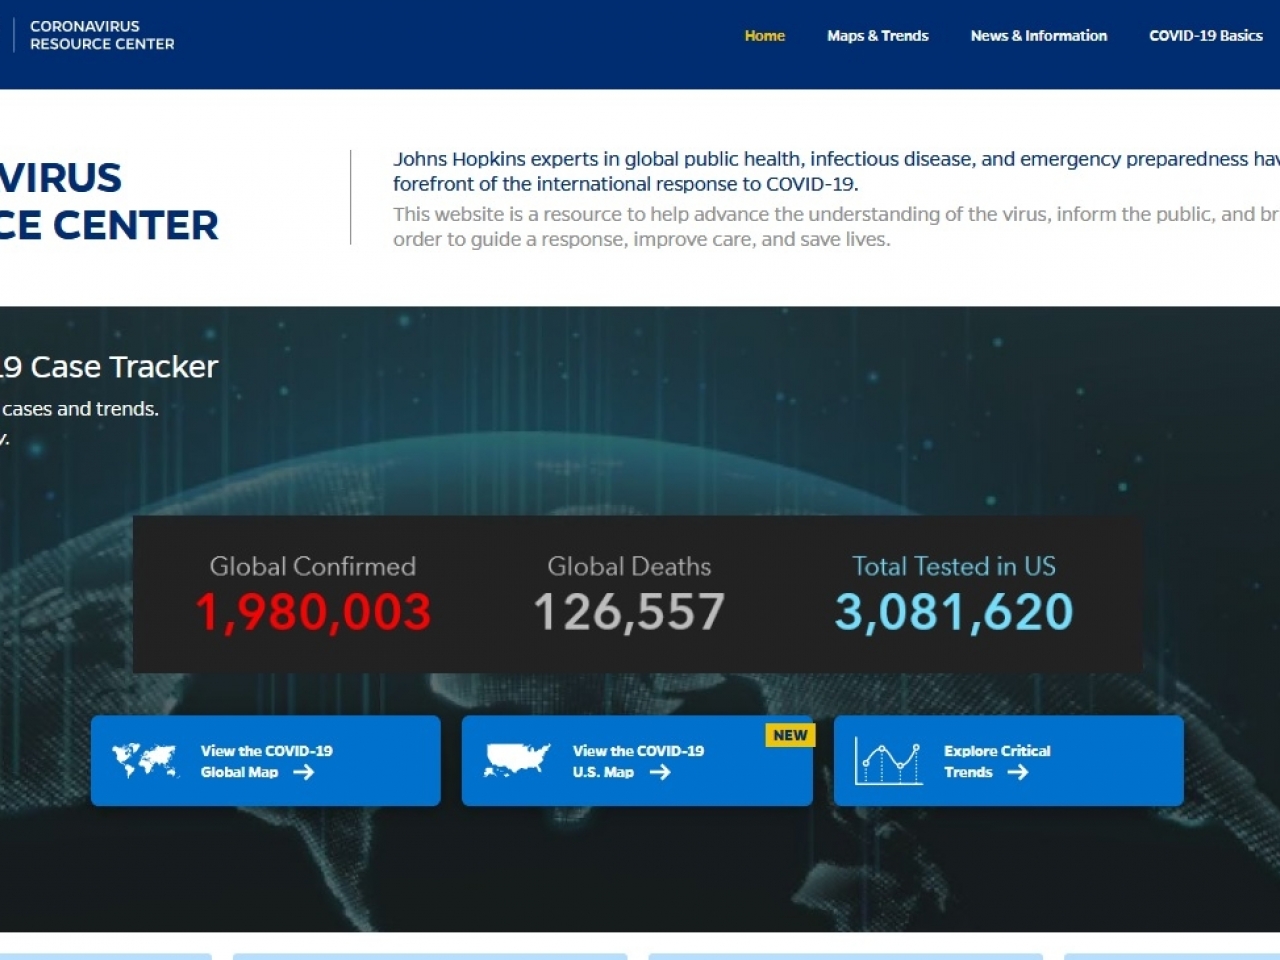Open the Home nav item
Viewport: 1280px width, 960px height.
point(764,36)
